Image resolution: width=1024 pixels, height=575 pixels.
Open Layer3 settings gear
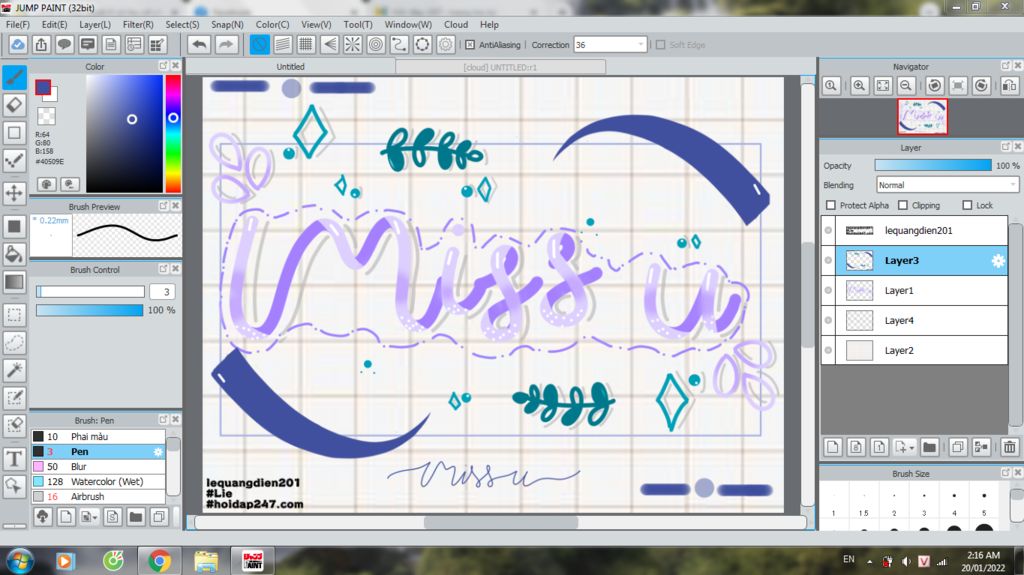(x=998, y=261)
